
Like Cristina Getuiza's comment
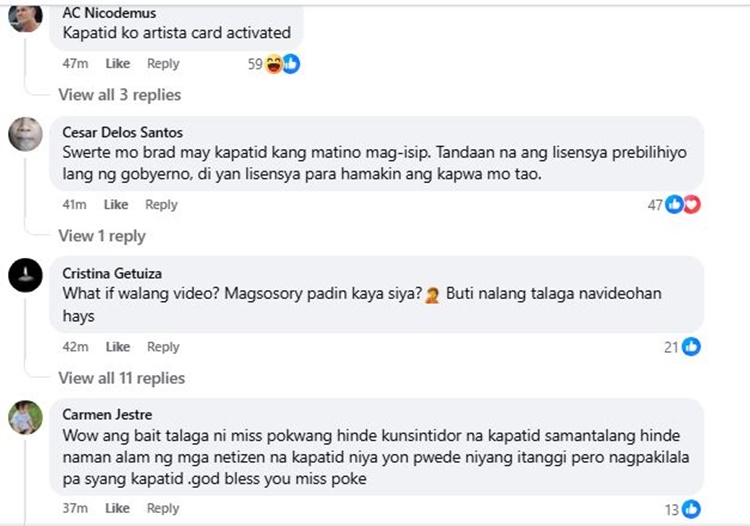click(x=118, y=347)
